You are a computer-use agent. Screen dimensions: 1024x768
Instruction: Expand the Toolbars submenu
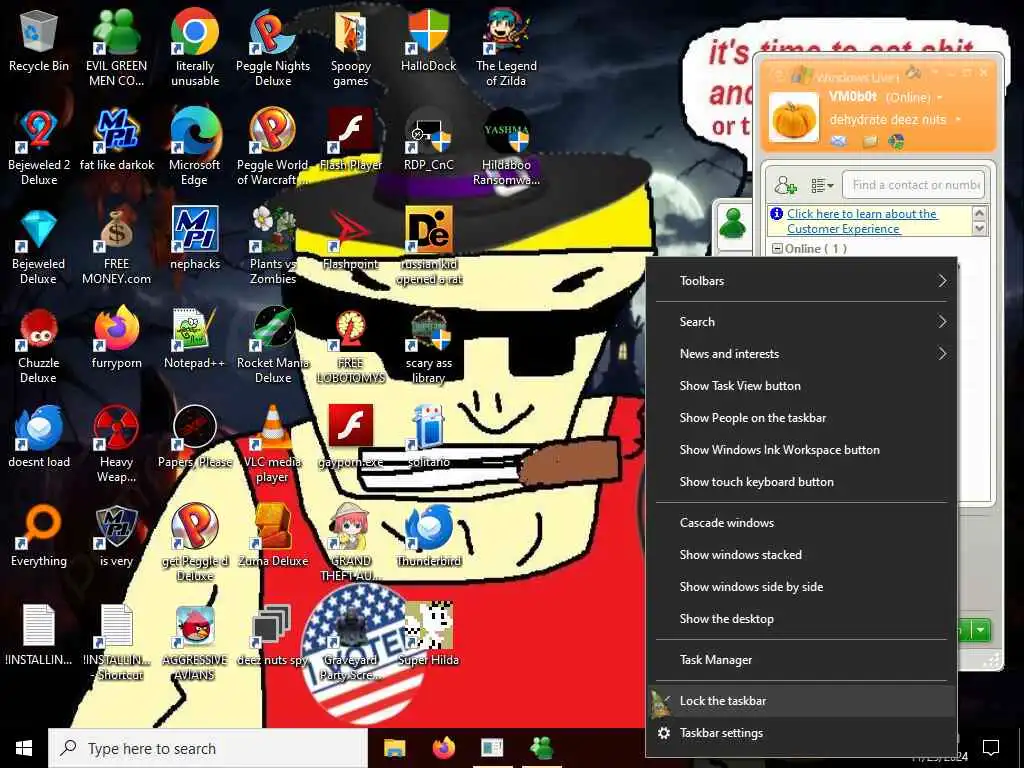[x=801, y=281]
